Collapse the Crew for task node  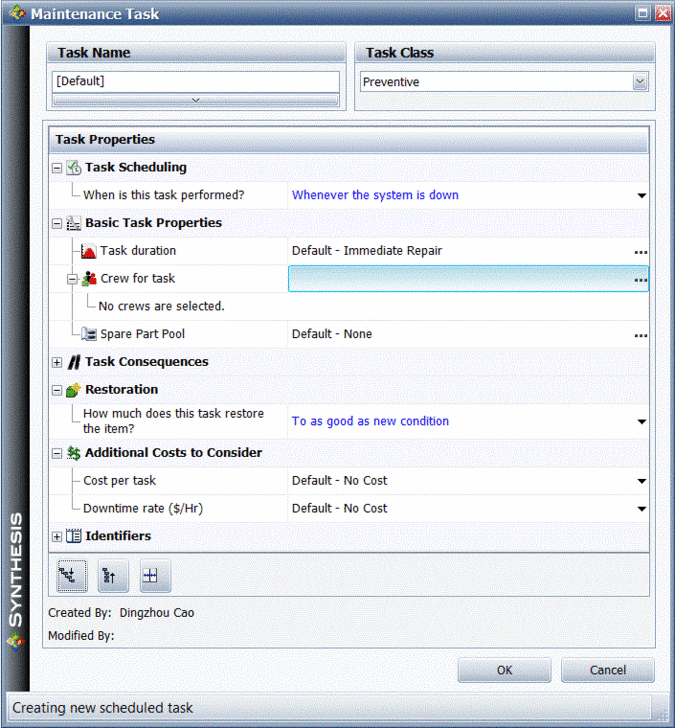[x=72, y=279]
